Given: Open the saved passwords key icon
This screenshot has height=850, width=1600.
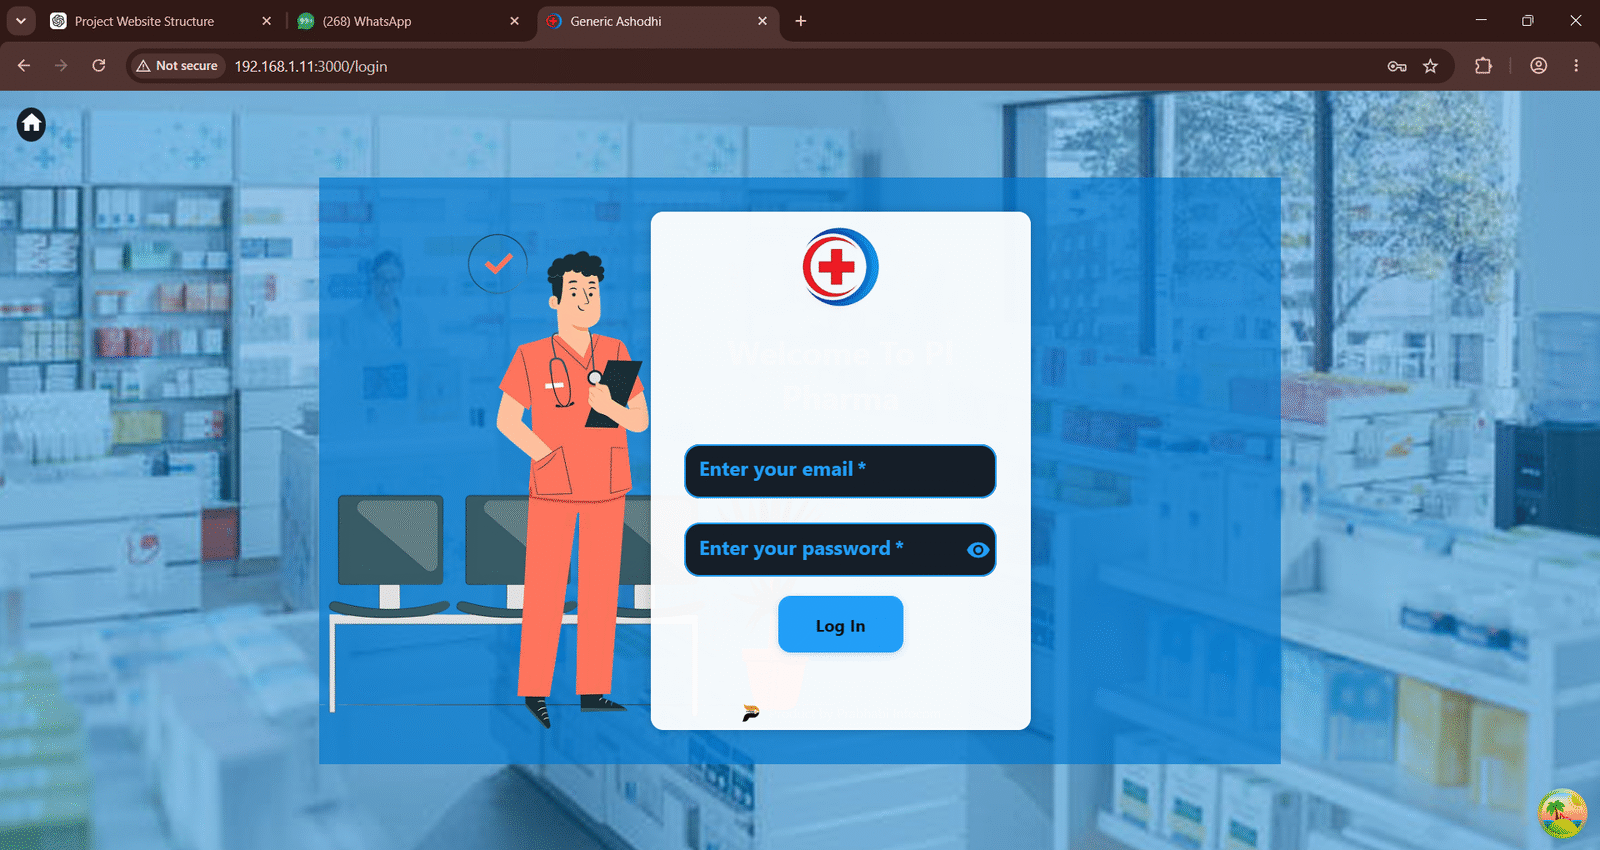Looking at the screenshot, I should (x=1397, y=66).
